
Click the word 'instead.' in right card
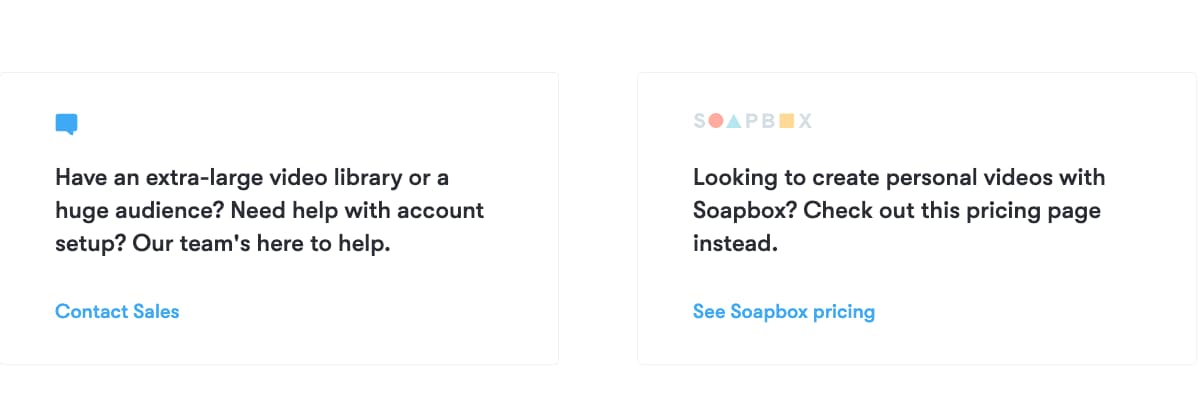tap(734, 243)
